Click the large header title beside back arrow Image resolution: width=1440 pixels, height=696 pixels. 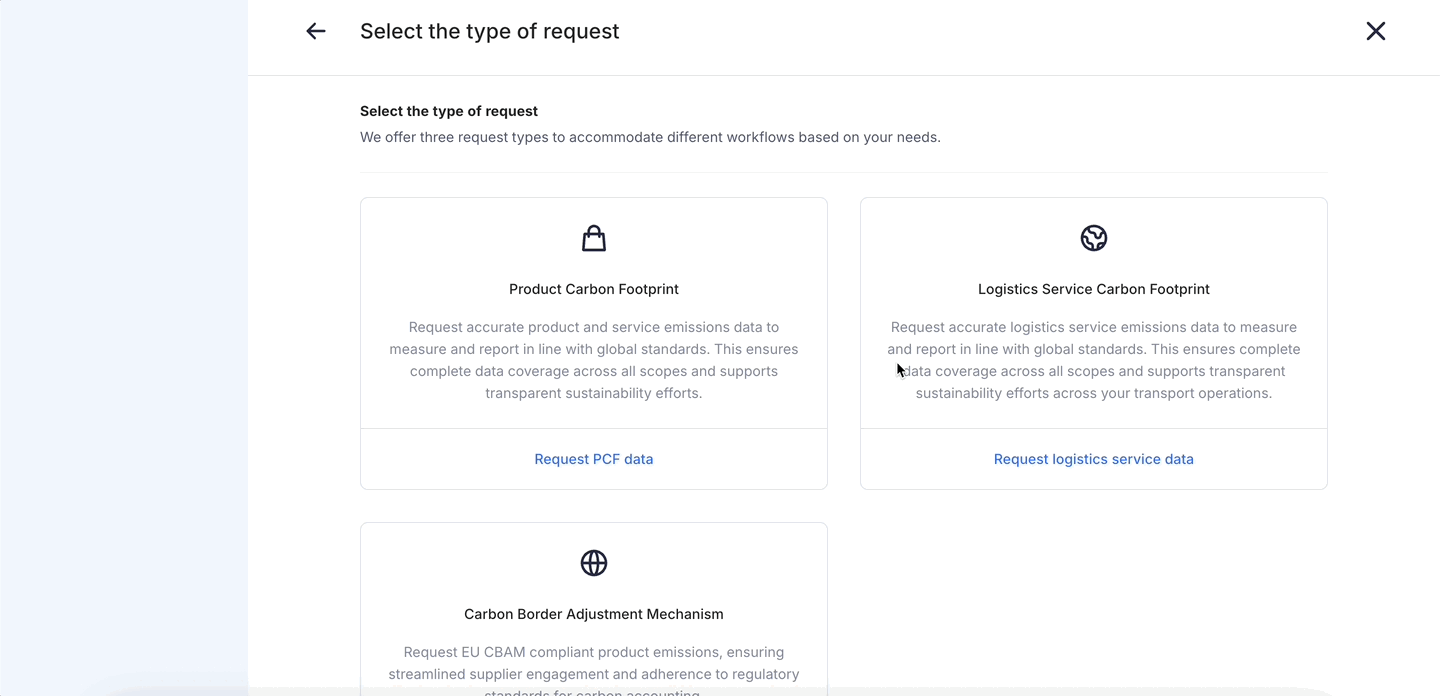click(490, 31)
